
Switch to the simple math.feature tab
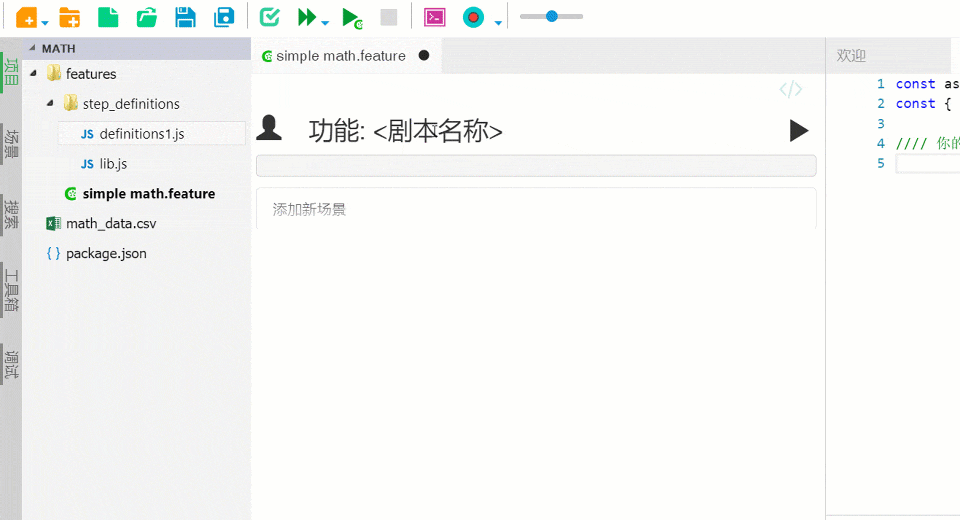click(x=340, y=56)
